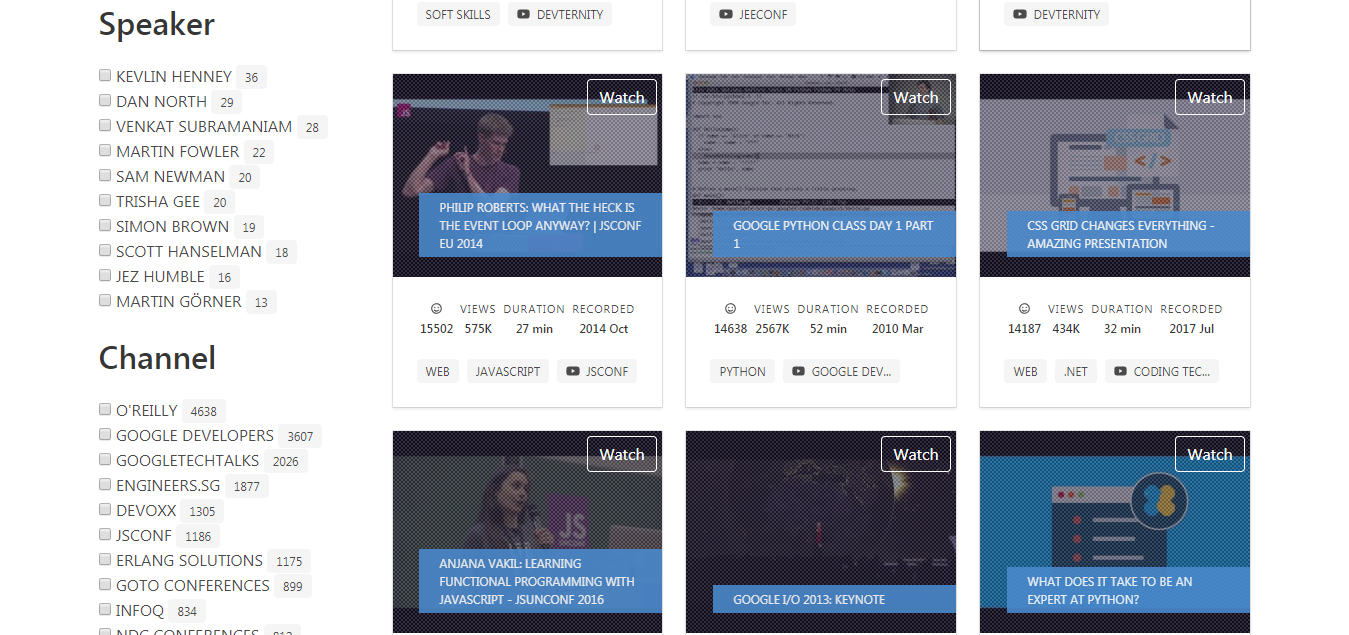Select the InfoQ channel checkbox
This screenshot has width=1349, height=635.
coord(105,610)
